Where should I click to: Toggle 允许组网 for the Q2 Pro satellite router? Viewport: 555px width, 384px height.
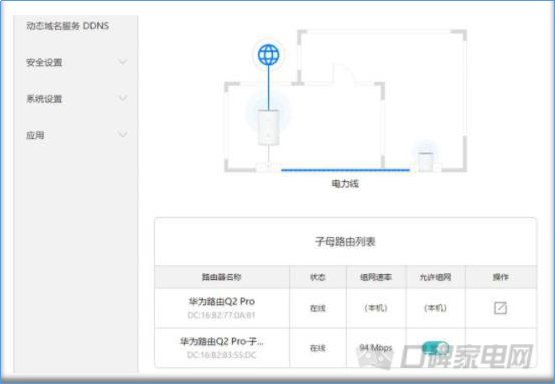tap(435, 348)
